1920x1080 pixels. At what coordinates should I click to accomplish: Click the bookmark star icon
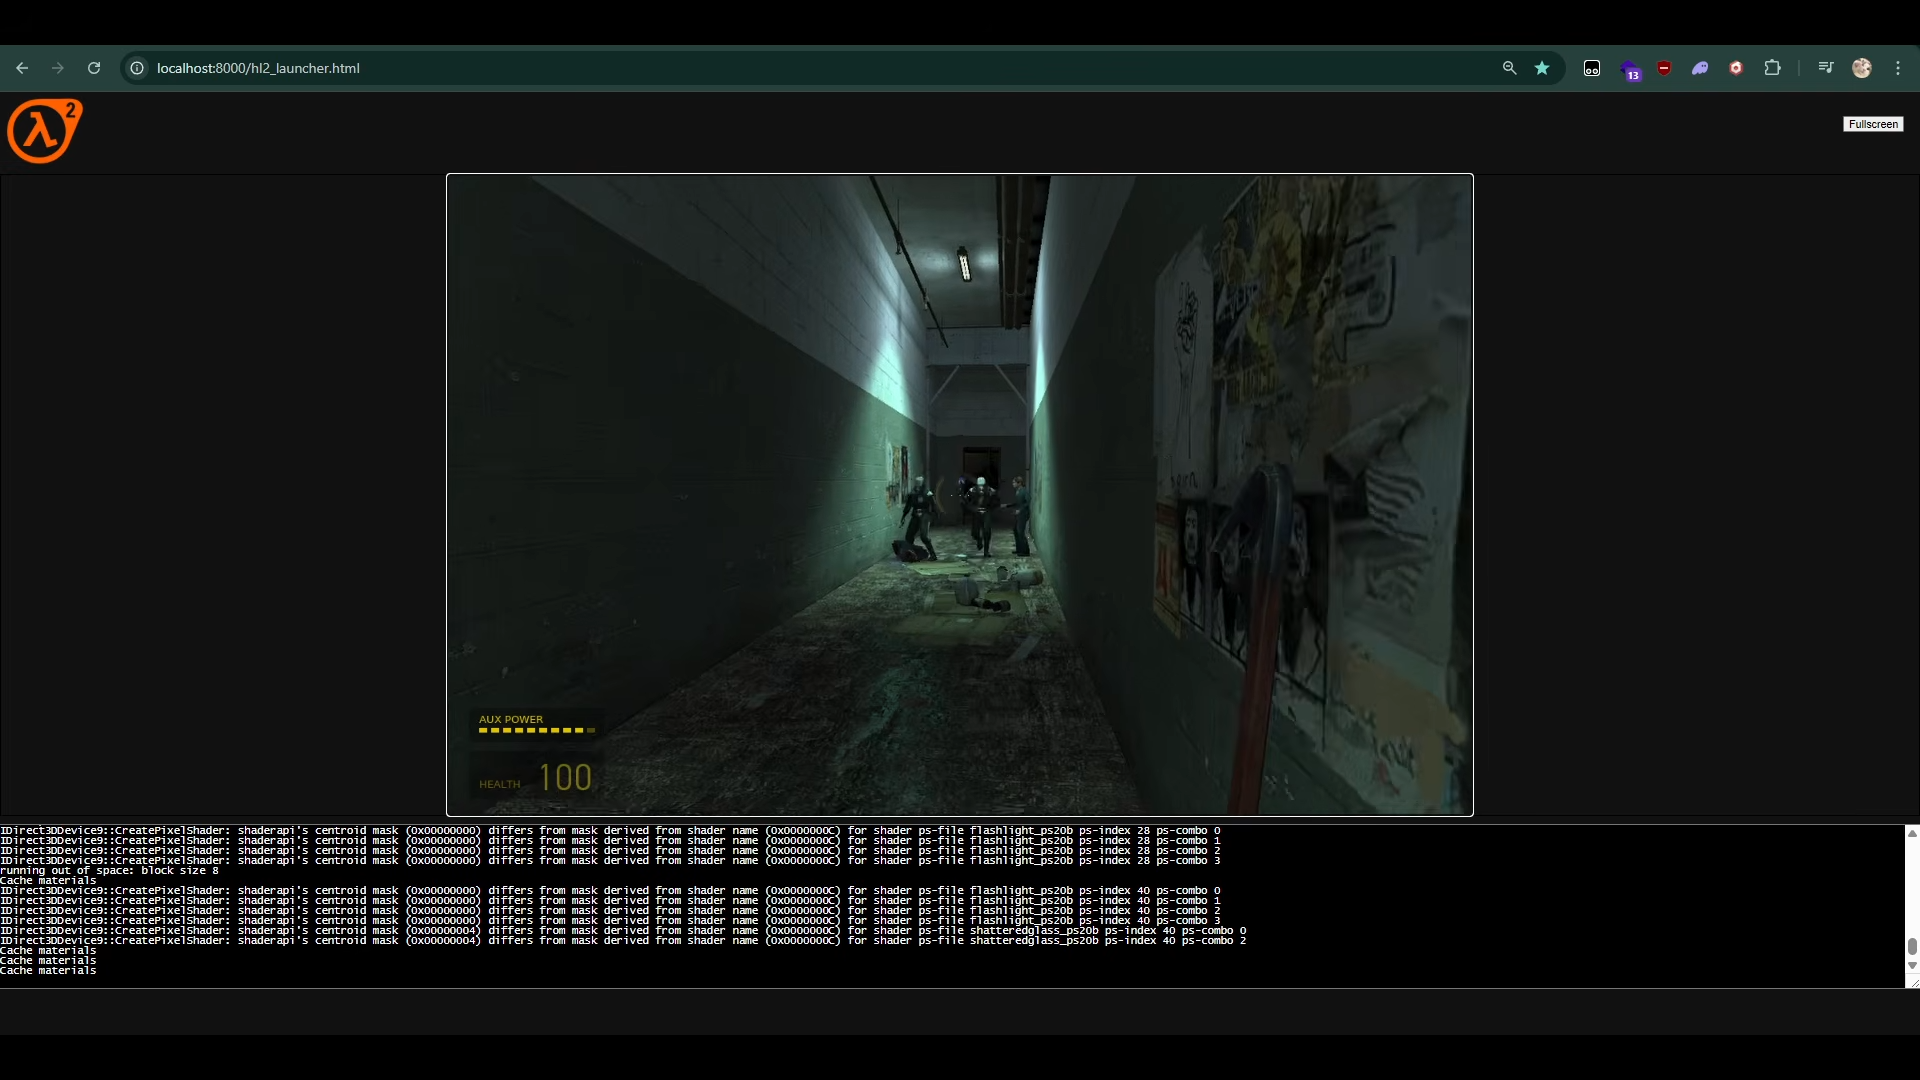(x=1542, y=68)
